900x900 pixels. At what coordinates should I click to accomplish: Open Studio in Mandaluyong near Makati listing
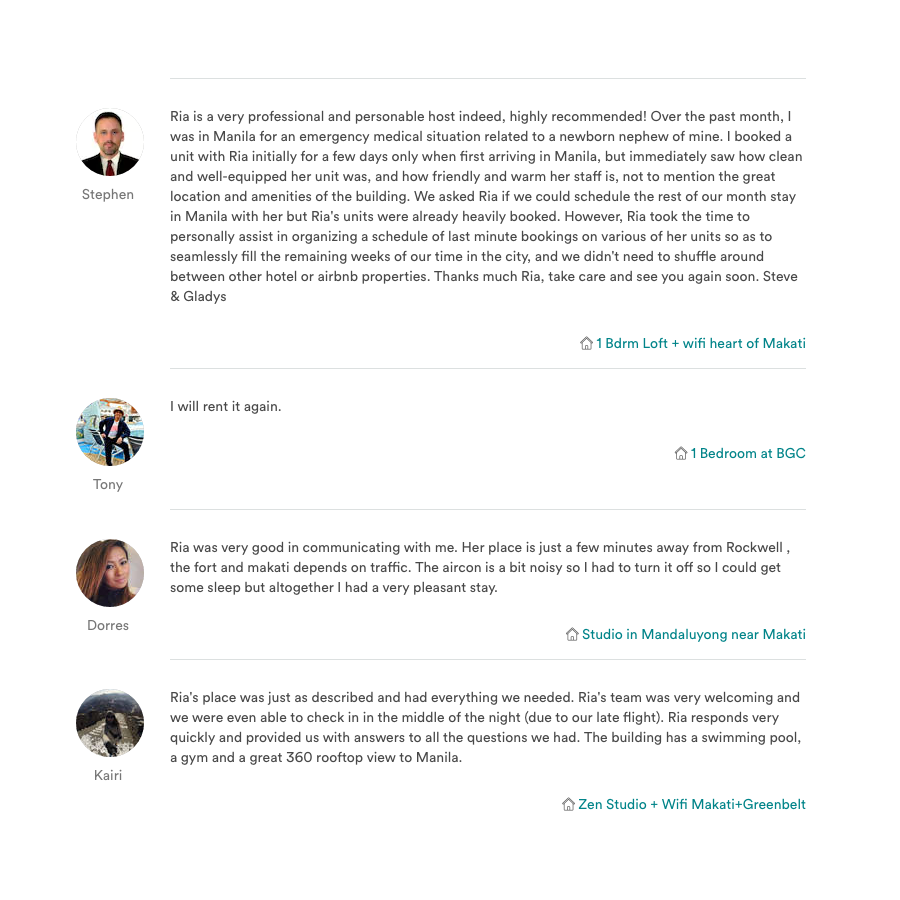click(694, 634)
